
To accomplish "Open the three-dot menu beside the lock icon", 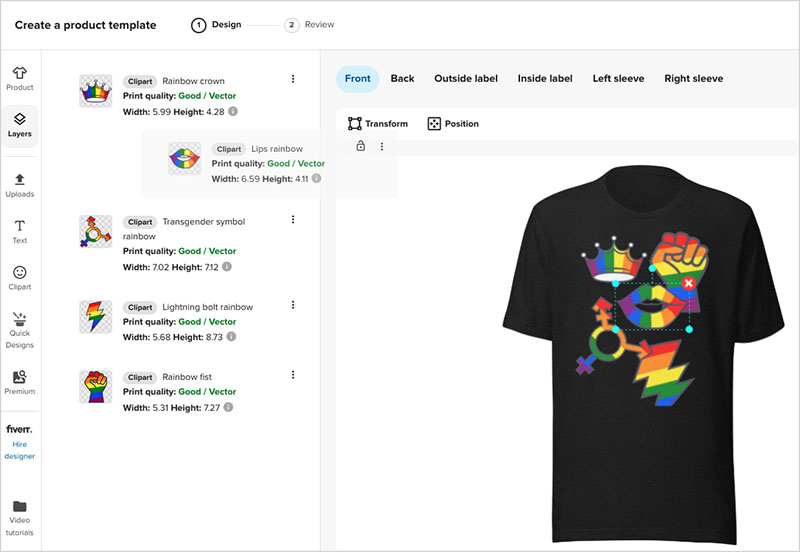I will pyautogui.click(x=382, y=146).
